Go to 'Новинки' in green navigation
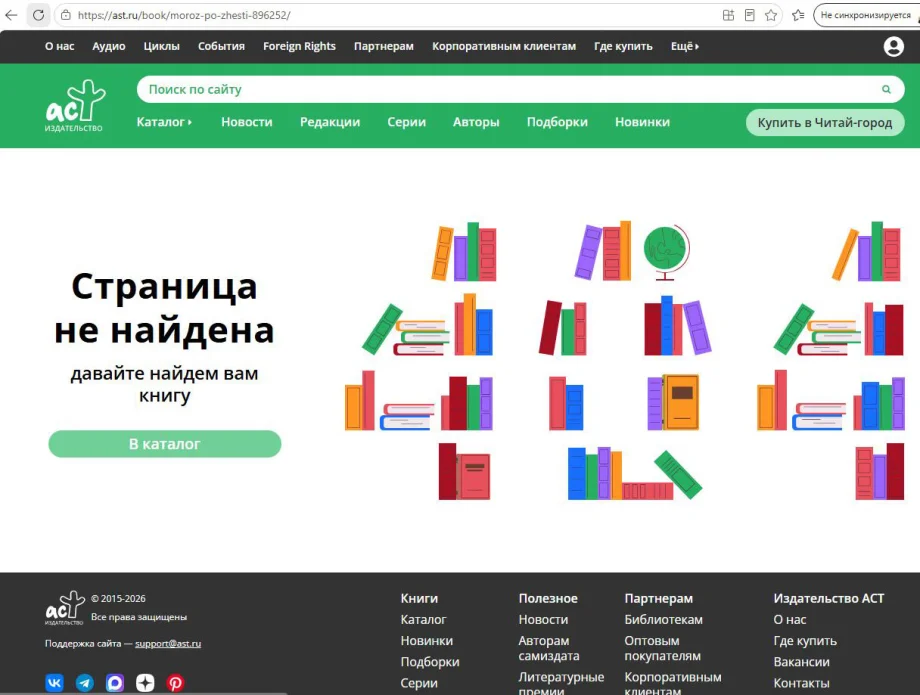This screenshot has height=695, width=920. click(x=642, y=122)
